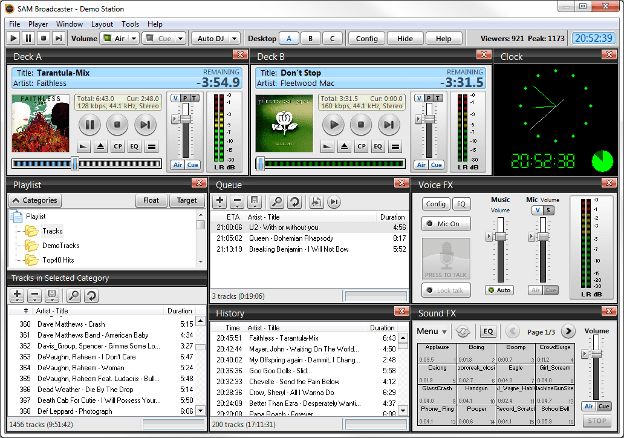Screen dimensions: 624x438
Task: Click Deck B round stop button
Action: coord(361,125)
